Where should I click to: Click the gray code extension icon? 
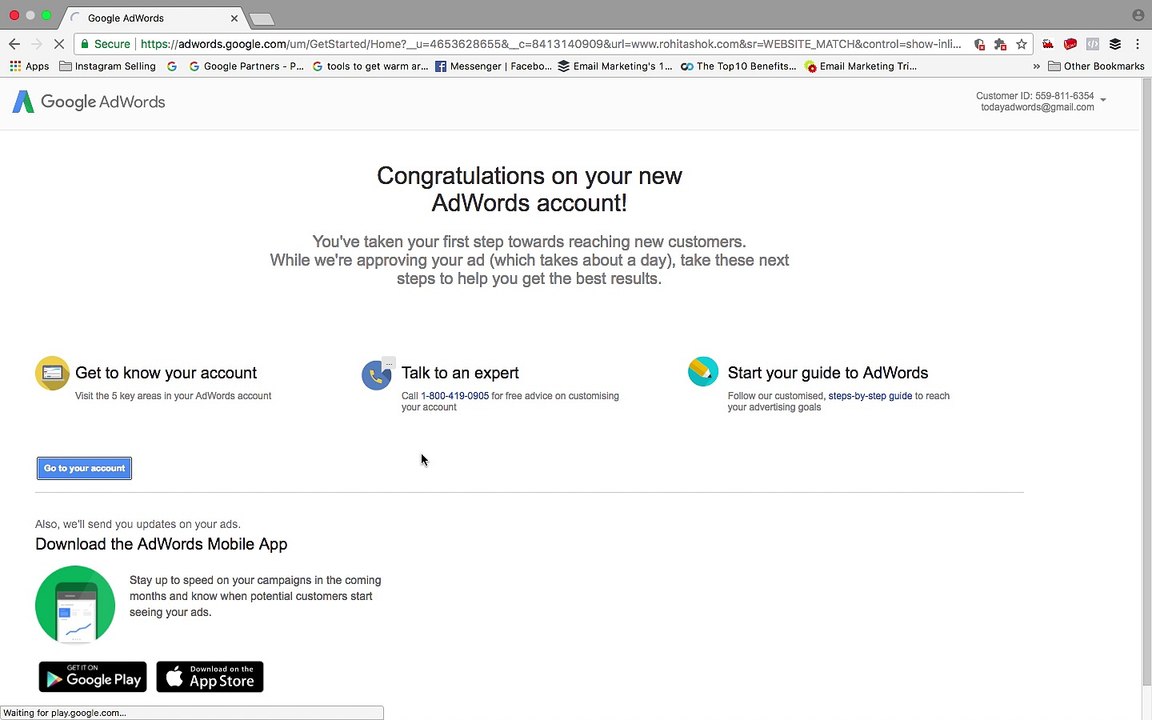[1092, 44]
